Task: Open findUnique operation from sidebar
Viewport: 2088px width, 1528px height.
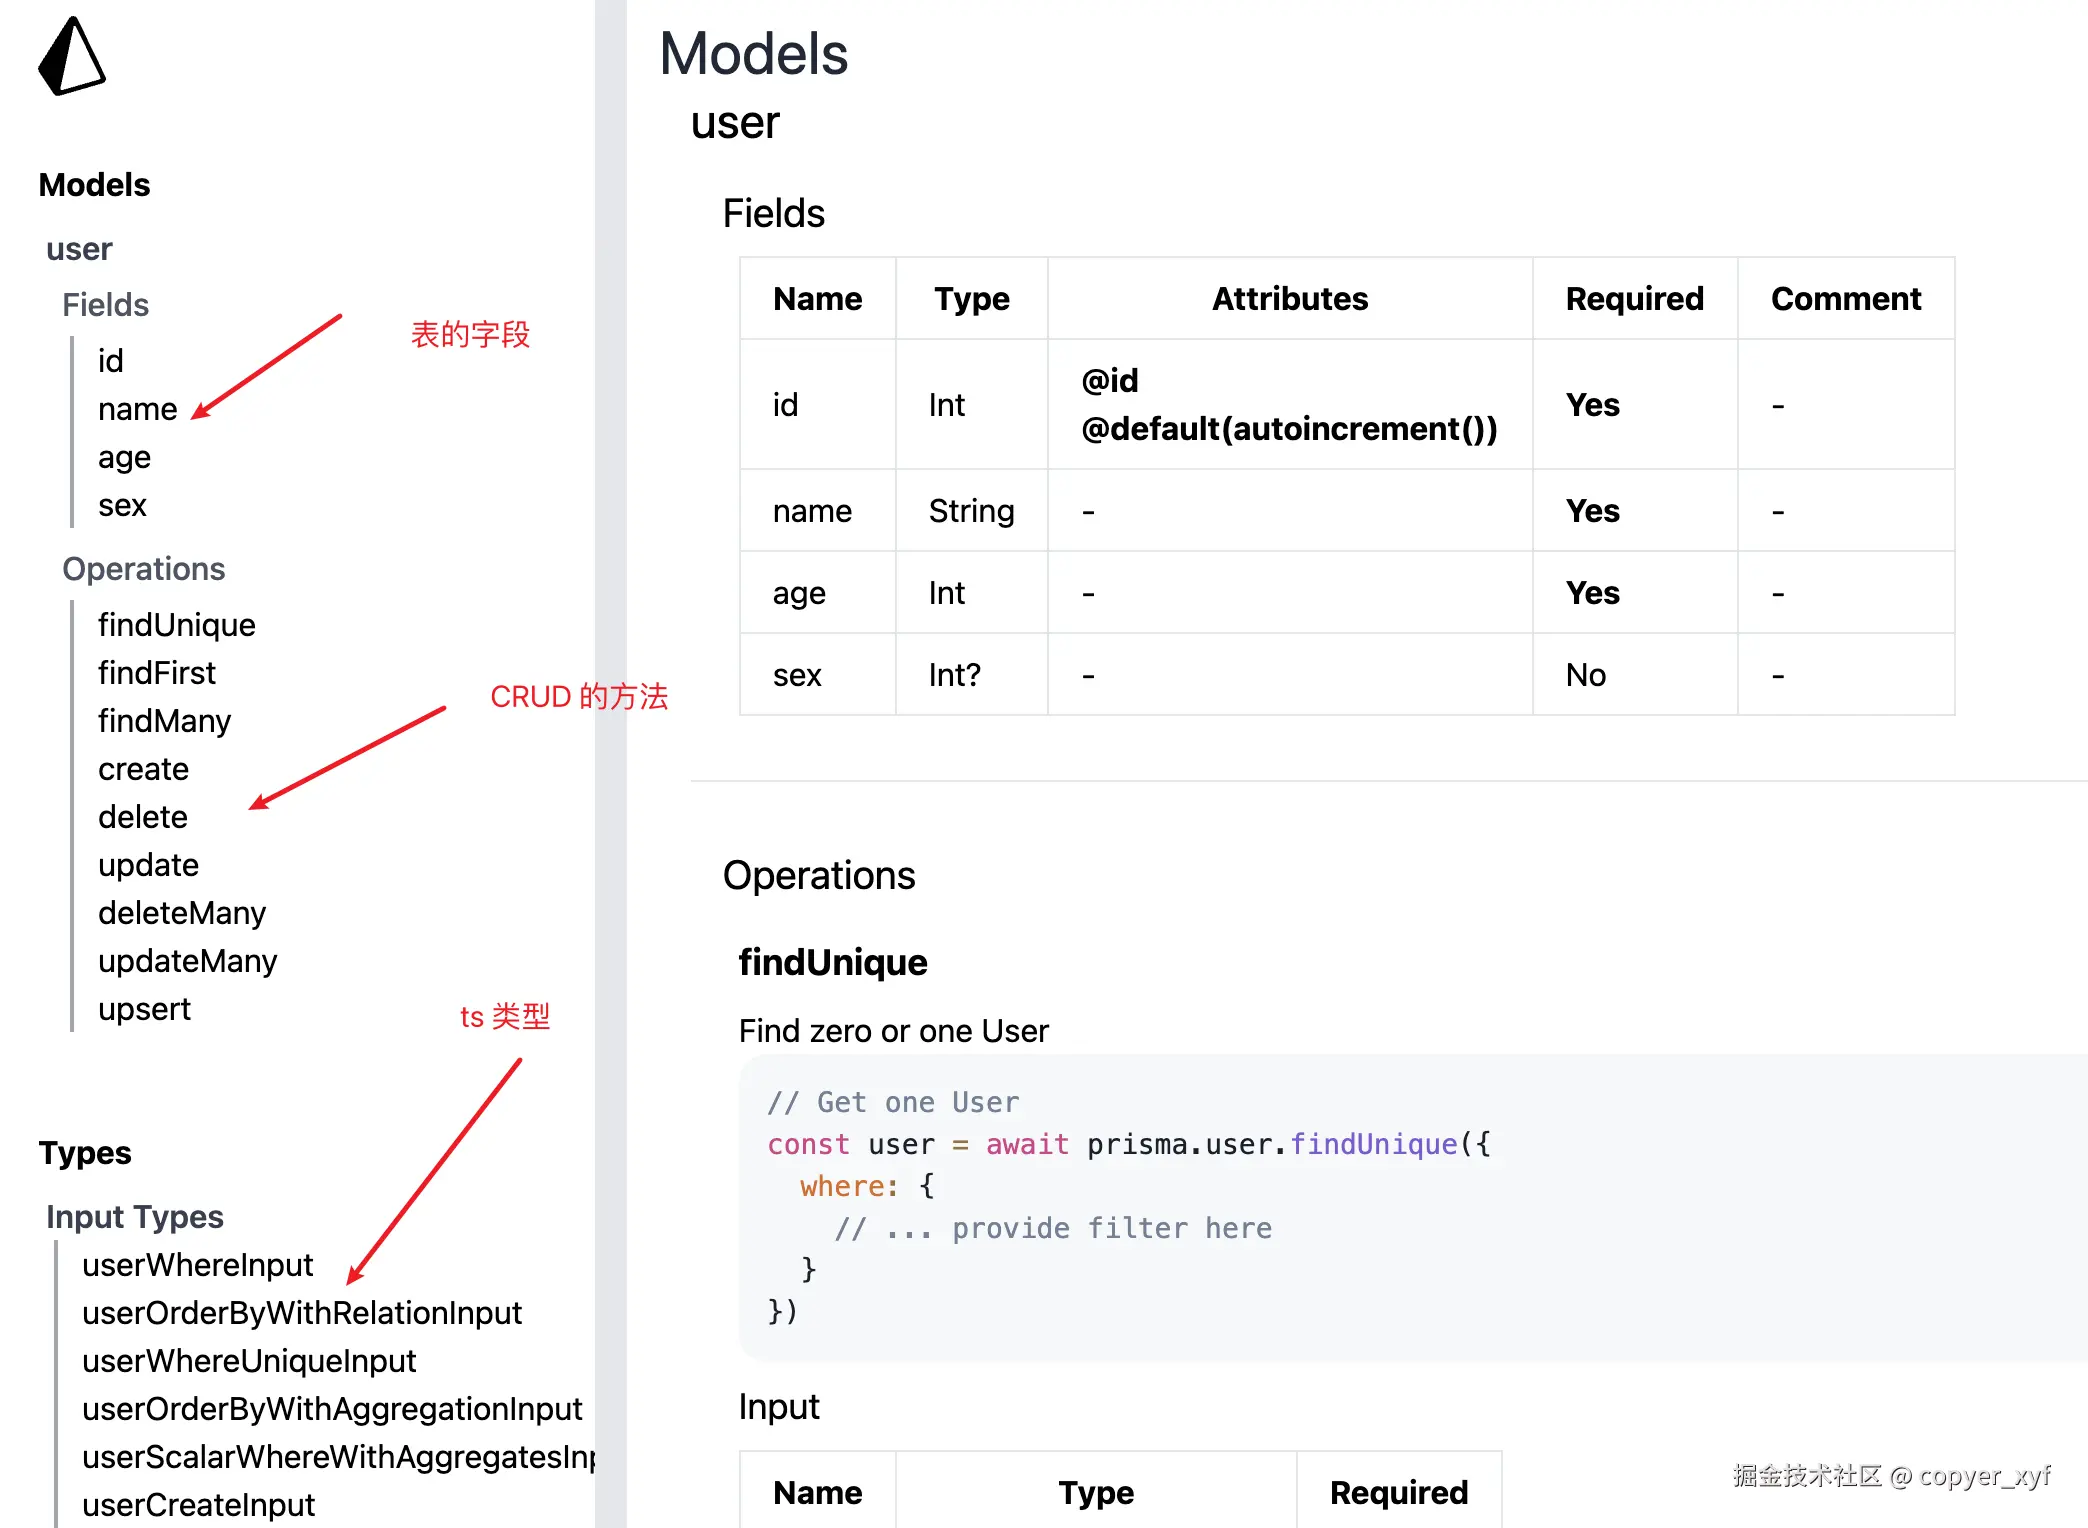Action: [x=176, y=625]
